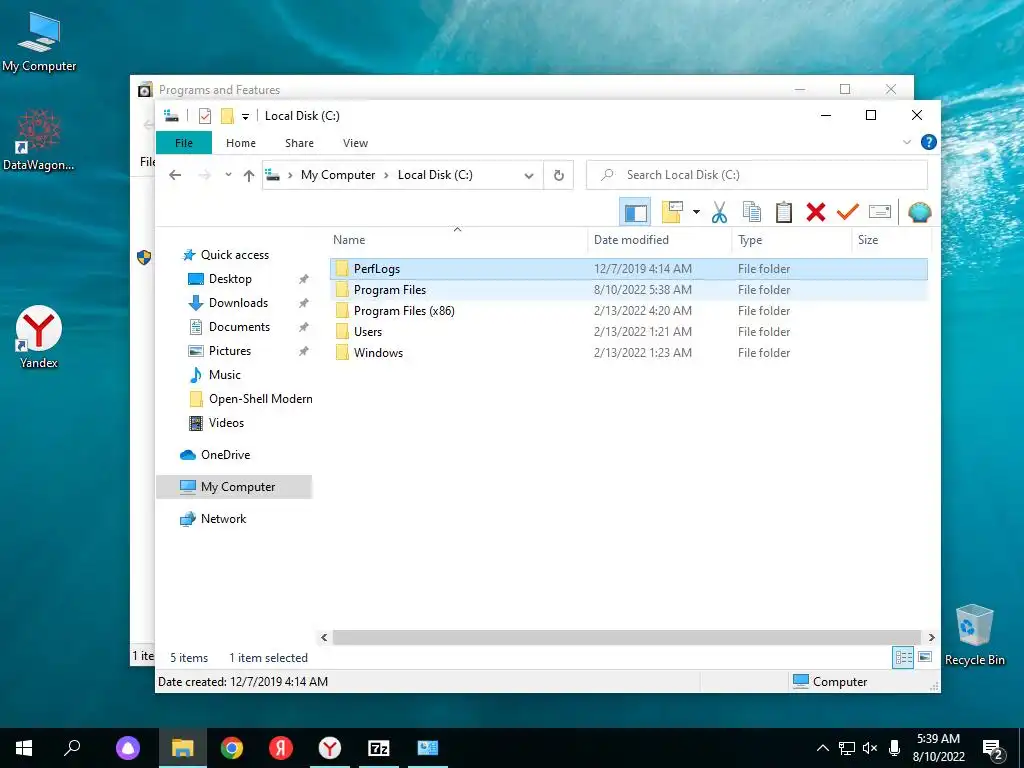
Task: Open Music in the navigation pane
Action: pos(225,375)
